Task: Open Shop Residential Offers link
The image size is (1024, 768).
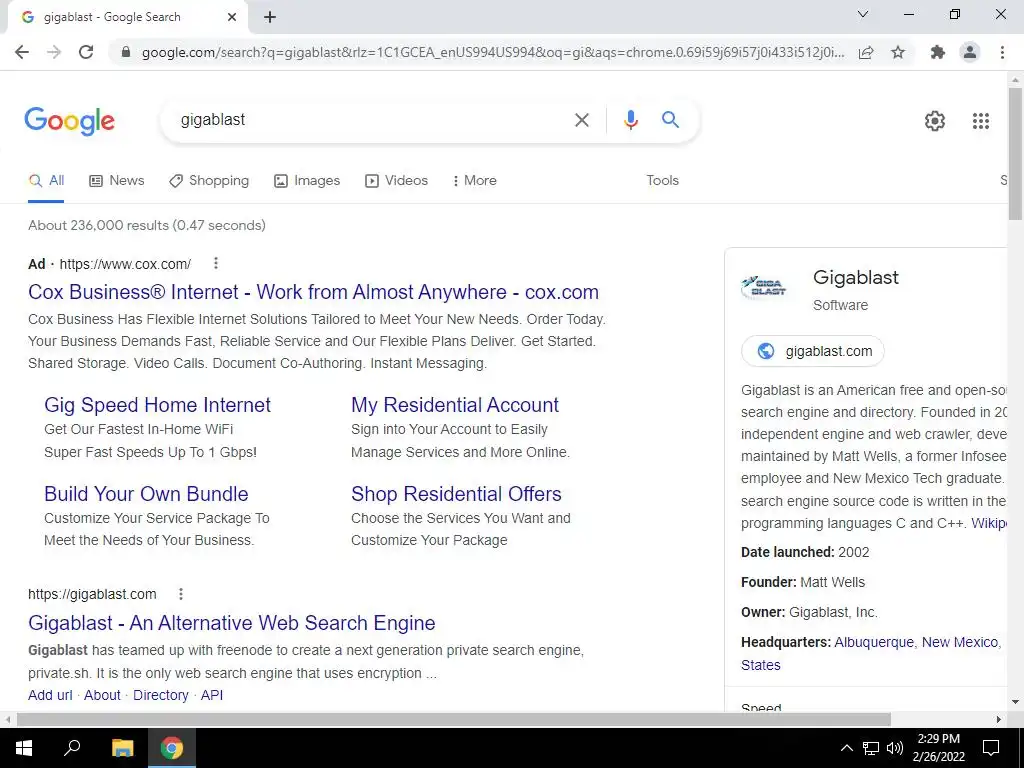Action: pos(456,494)
